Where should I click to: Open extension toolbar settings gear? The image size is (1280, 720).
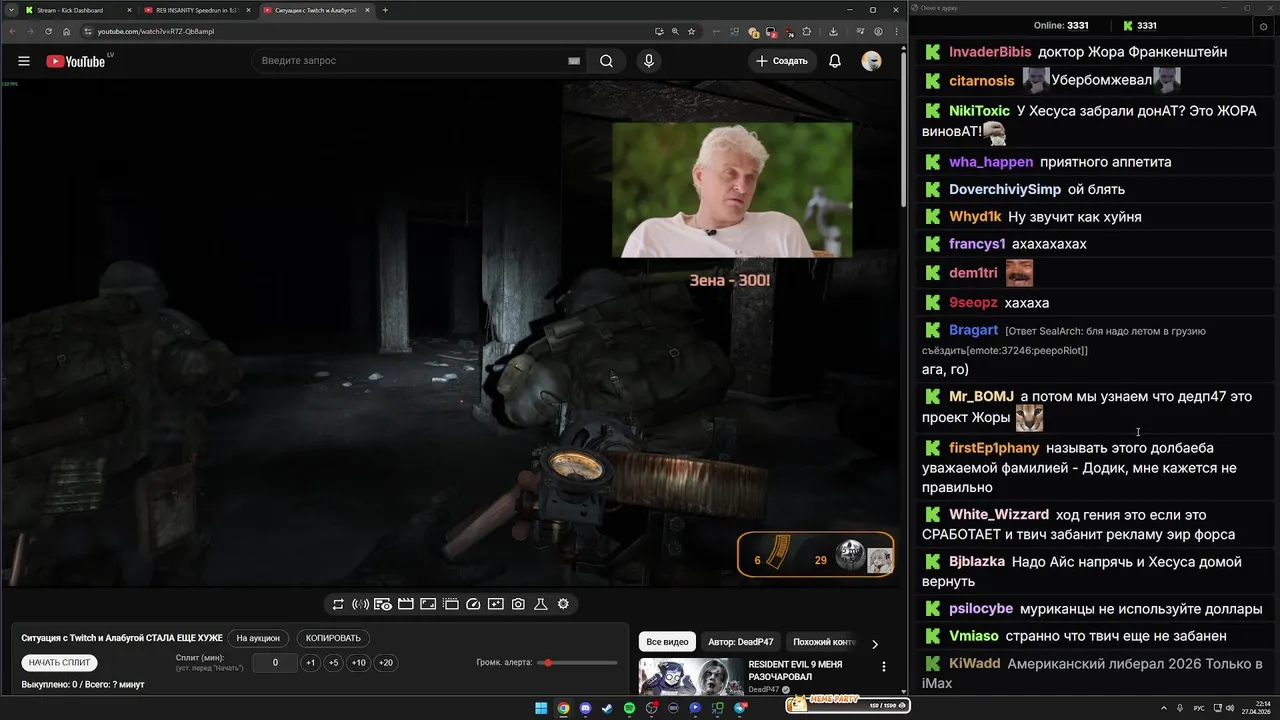pyautogui.click(x=563, y=604)
